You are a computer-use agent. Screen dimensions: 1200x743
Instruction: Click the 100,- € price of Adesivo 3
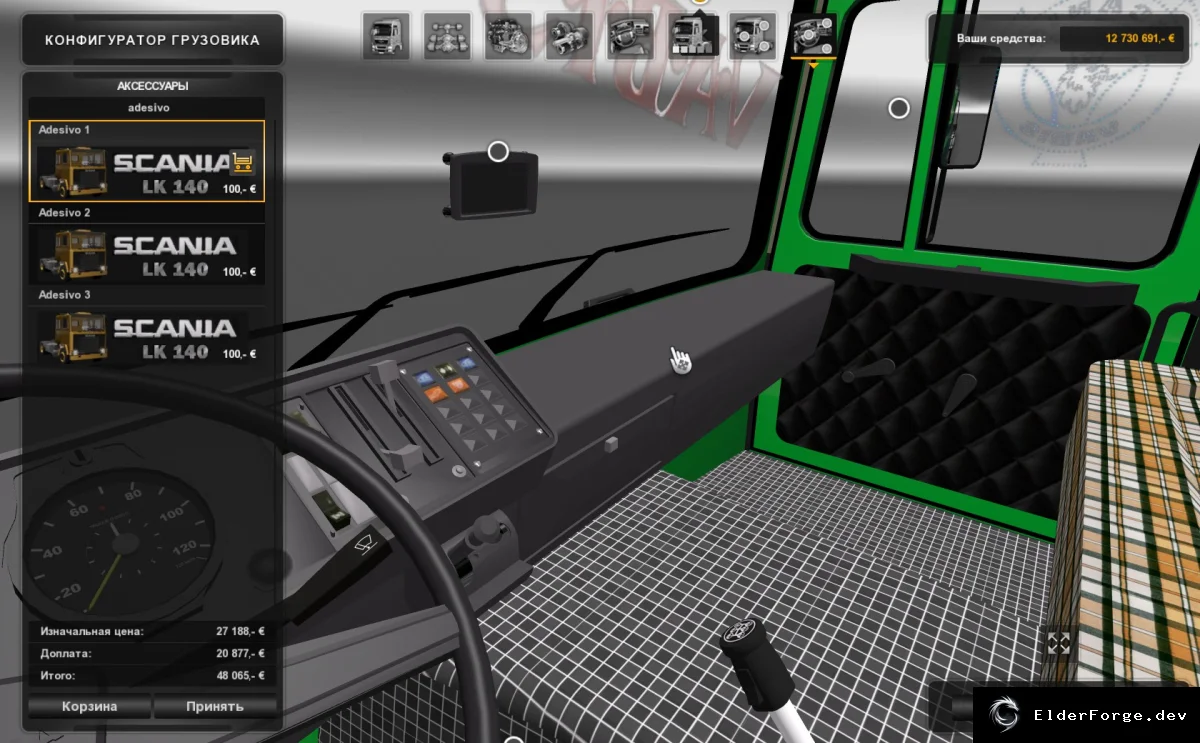point(239,354)
